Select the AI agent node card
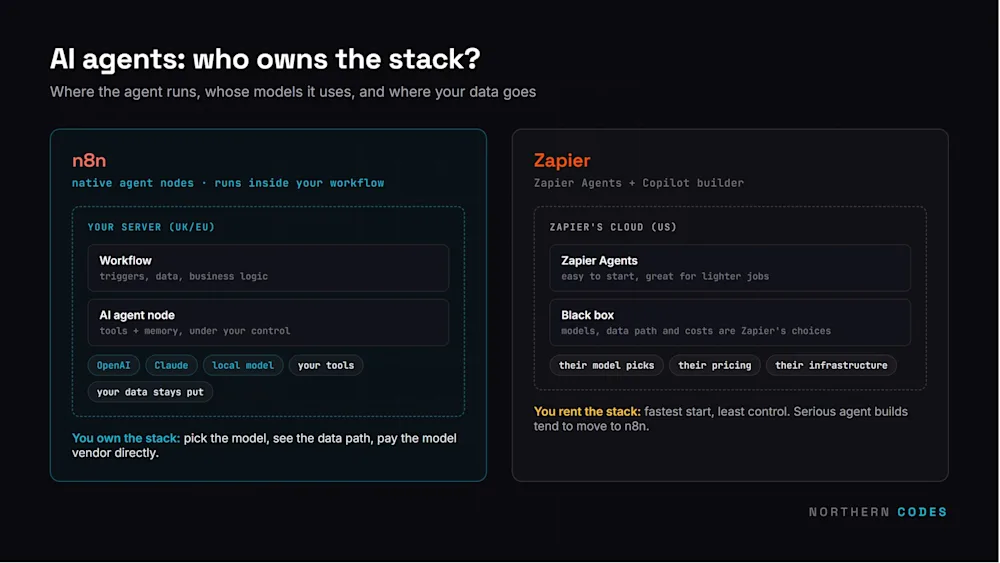The width and height of the screenshot is (1000, 563). point(268,323)
